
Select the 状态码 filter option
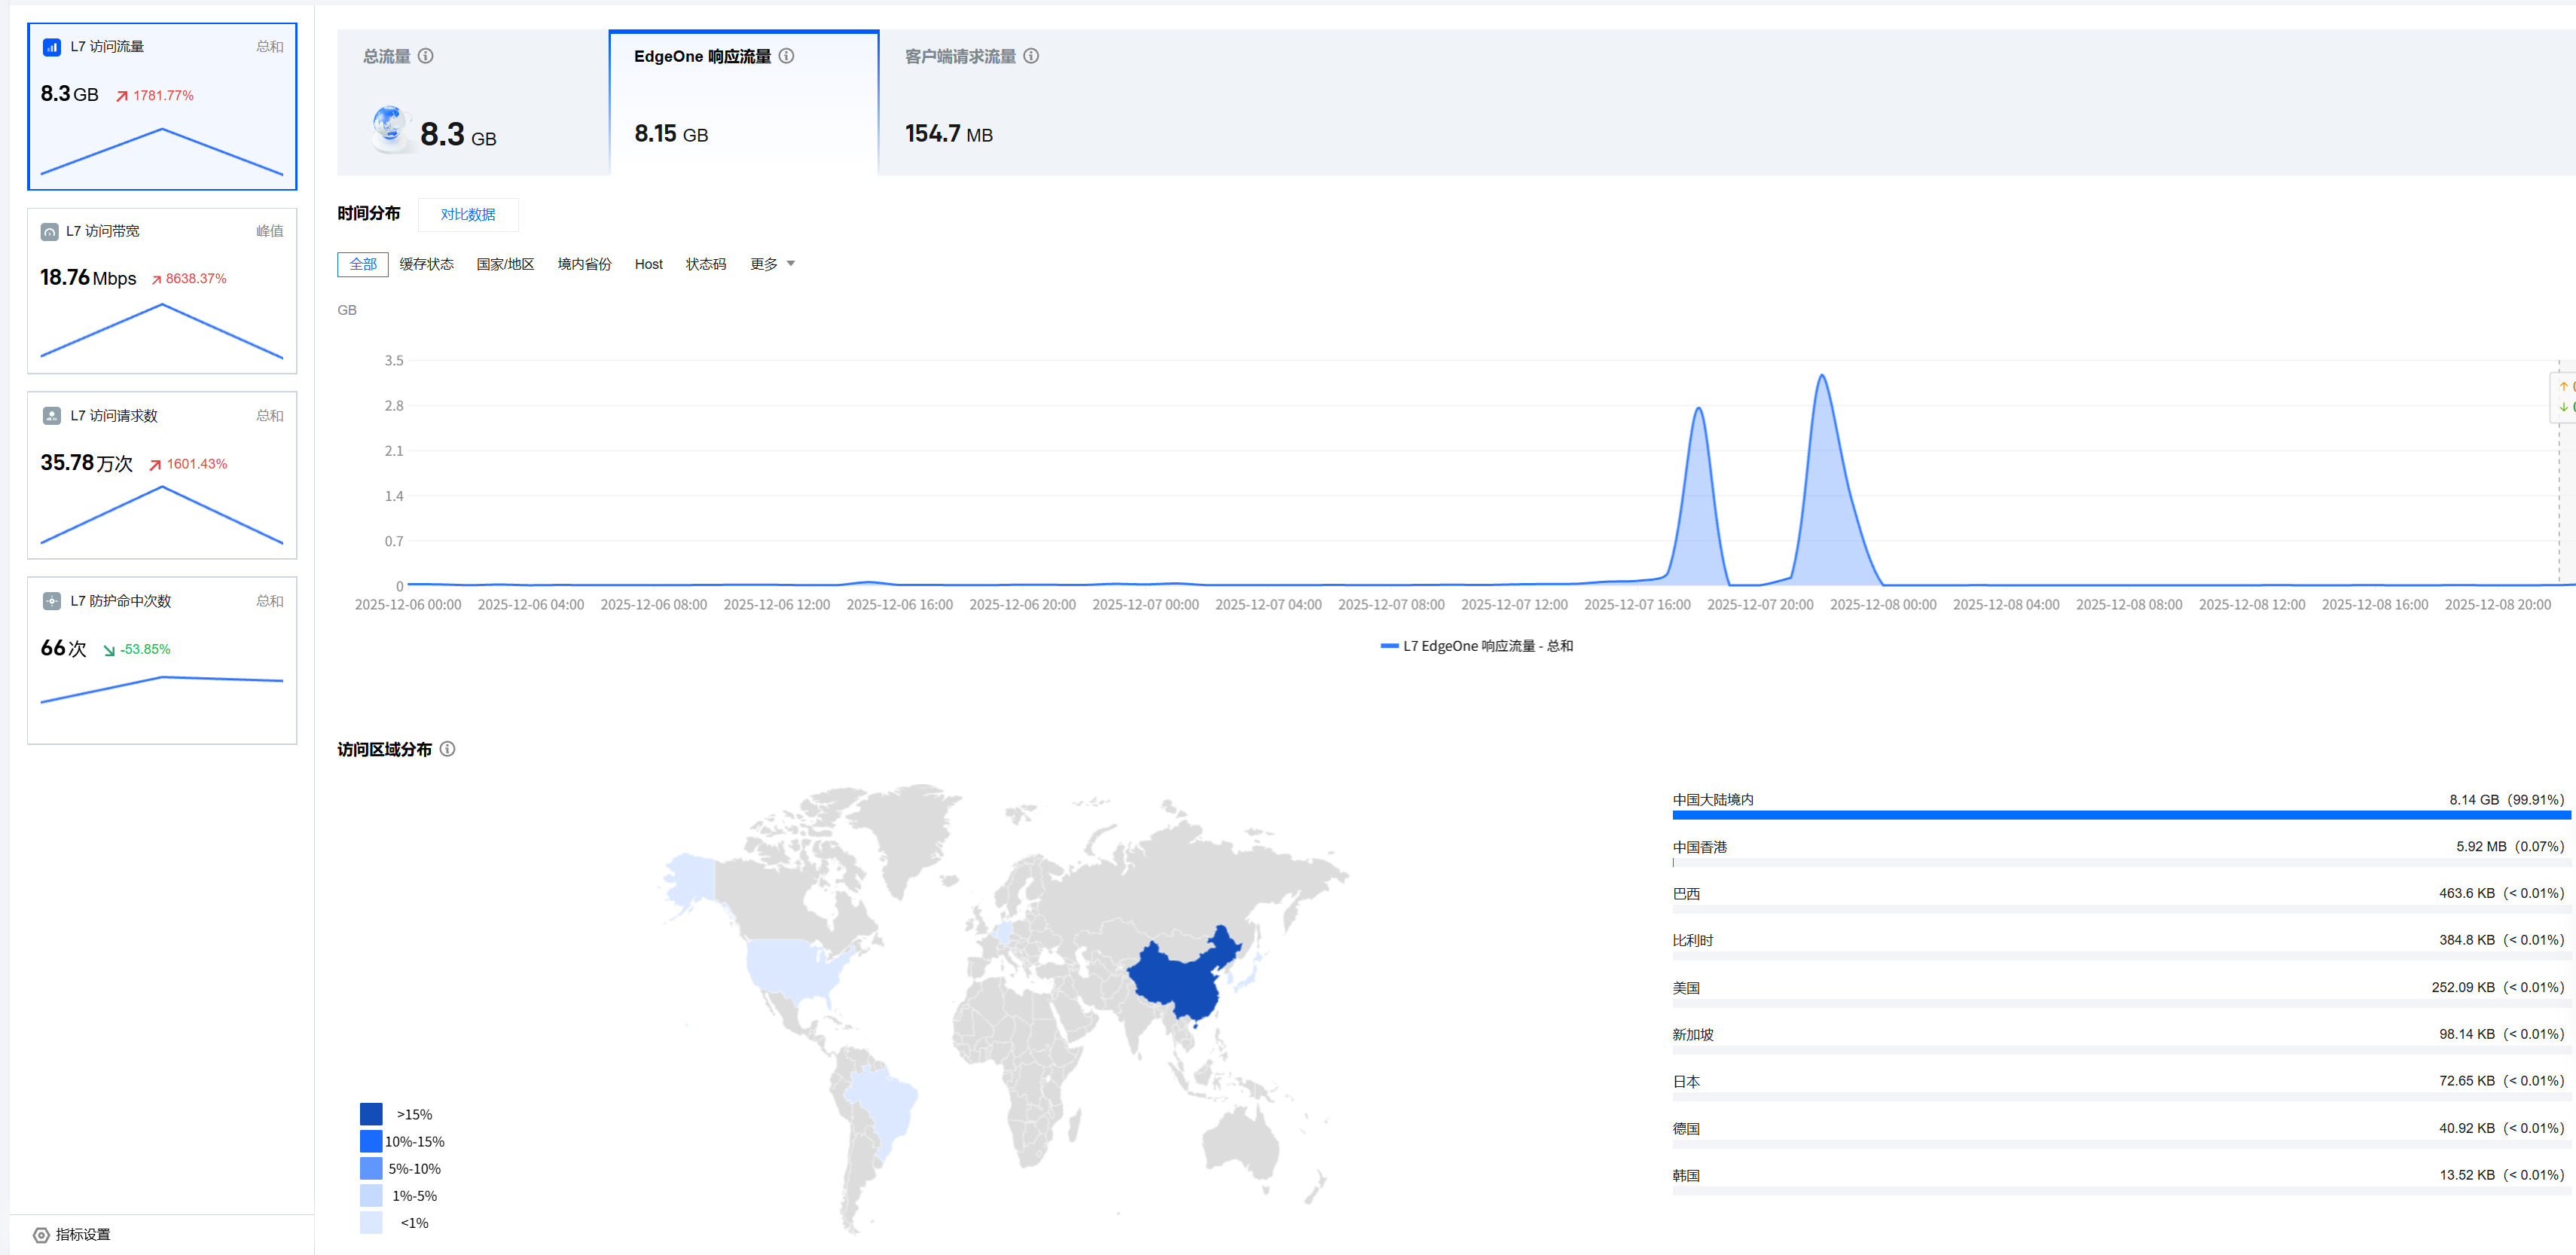click(x=706, y=264)
